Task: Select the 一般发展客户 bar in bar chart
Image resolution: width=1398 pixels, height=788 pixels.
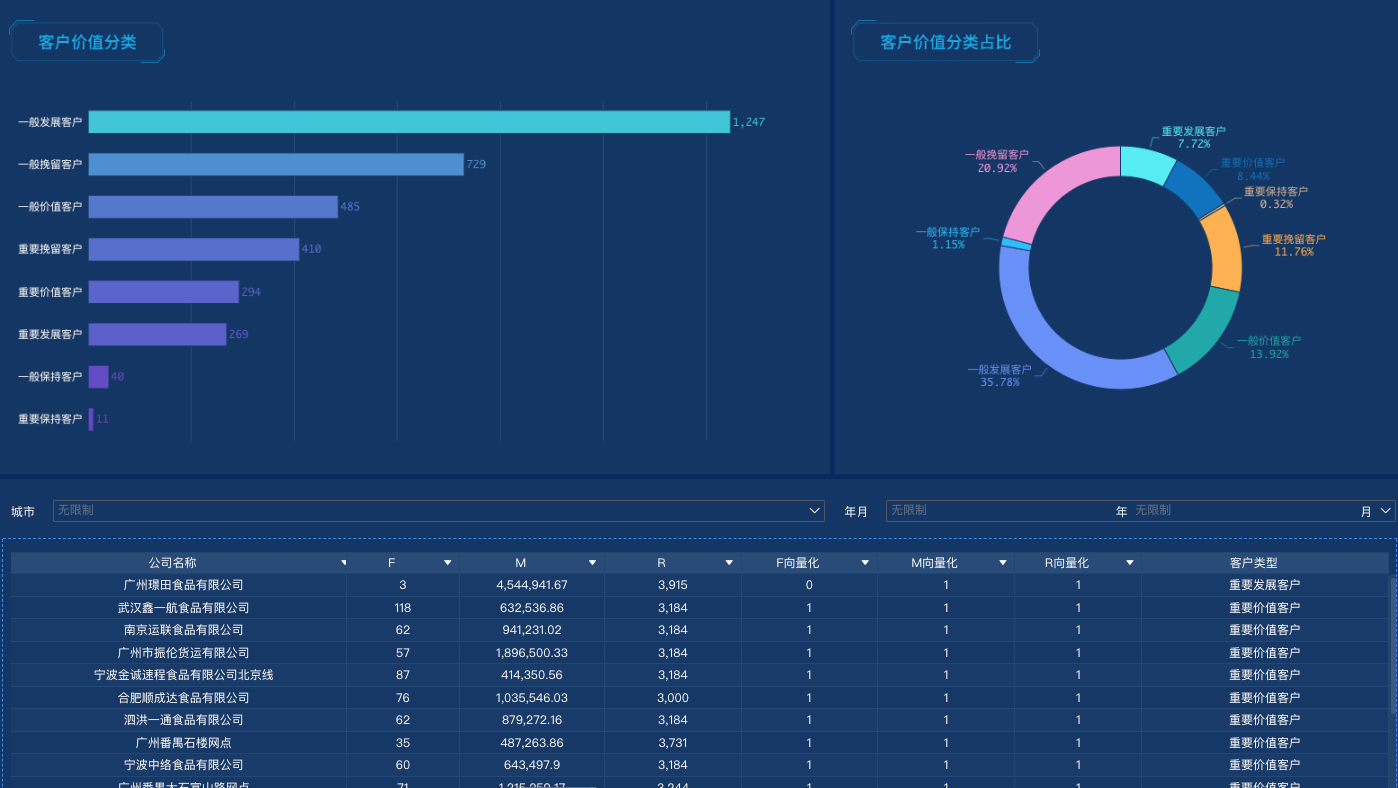Action: point(409,122)
